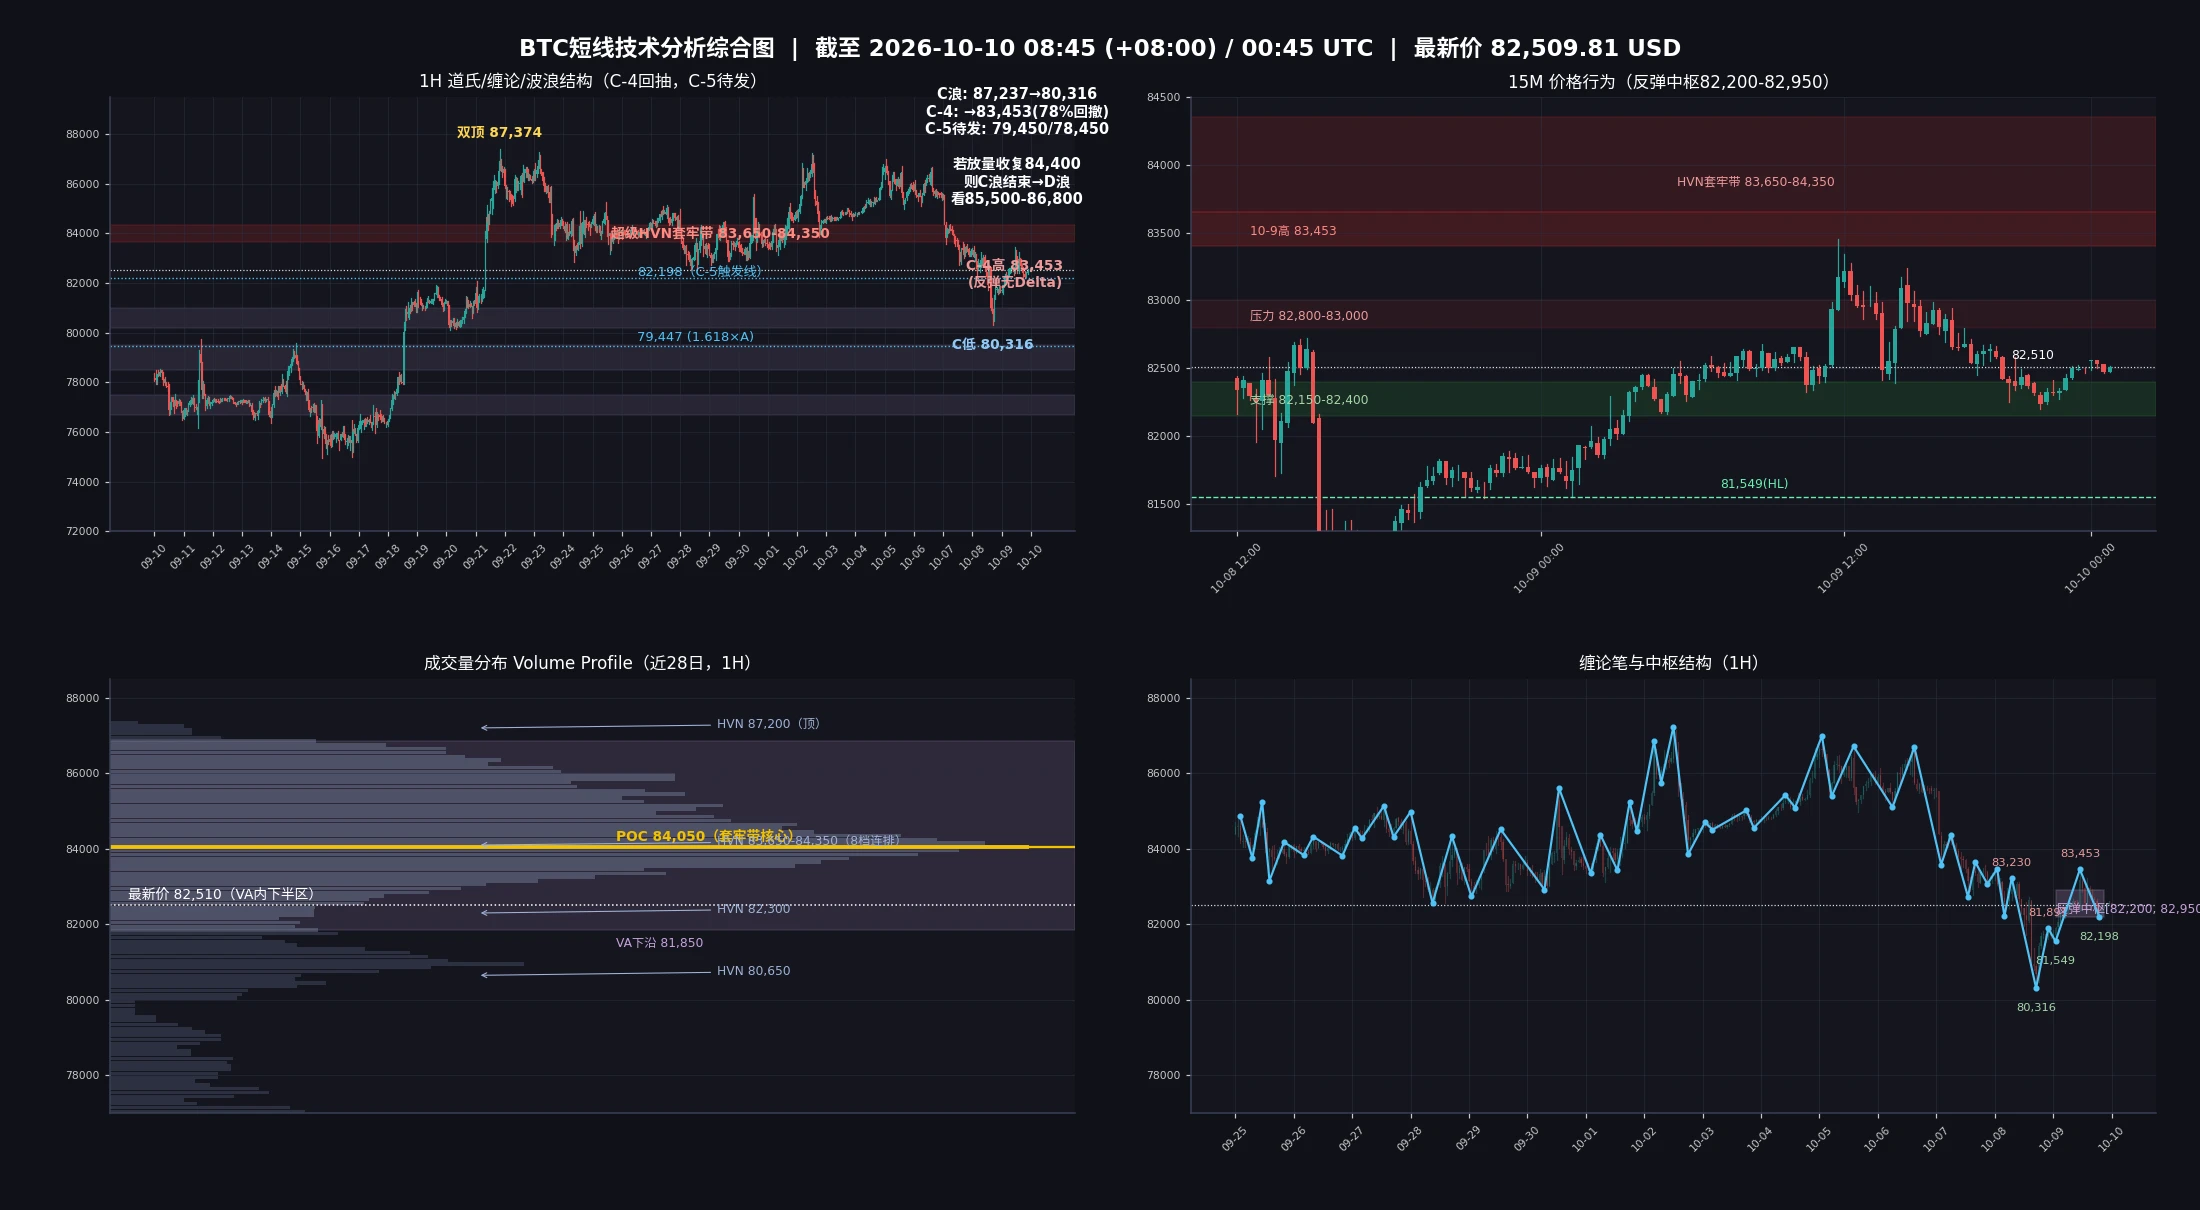Select the 83,453 peak label in 缠论 chart
Image resolution: width=2200 pixels, height=1210 pixels.
pos(2080,853)
